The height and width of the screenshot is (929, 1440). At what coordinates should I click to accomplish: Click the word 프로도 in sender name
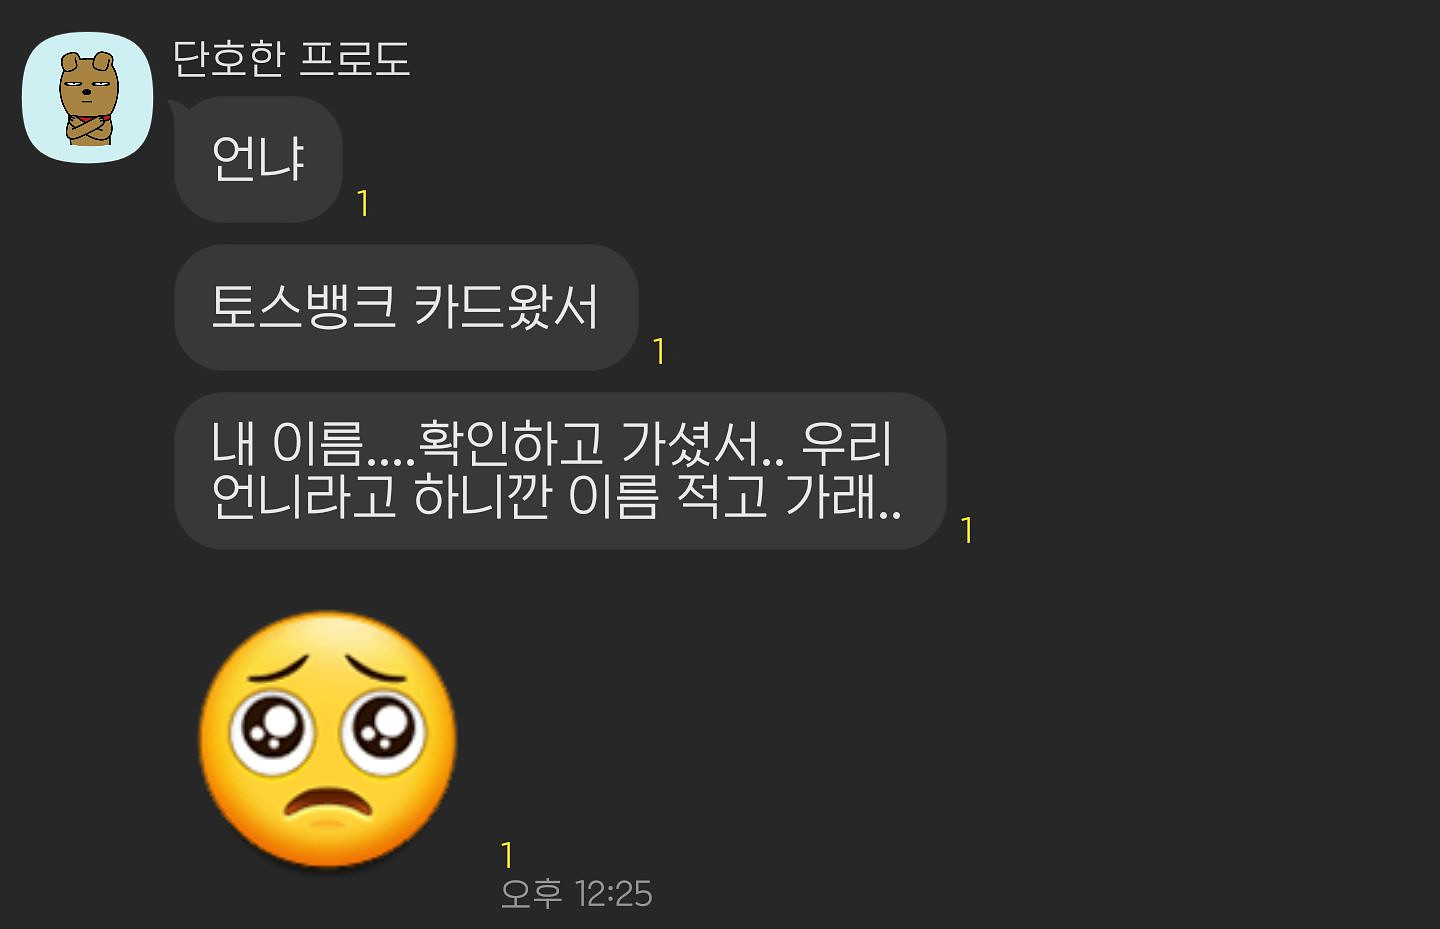[355, 59]
